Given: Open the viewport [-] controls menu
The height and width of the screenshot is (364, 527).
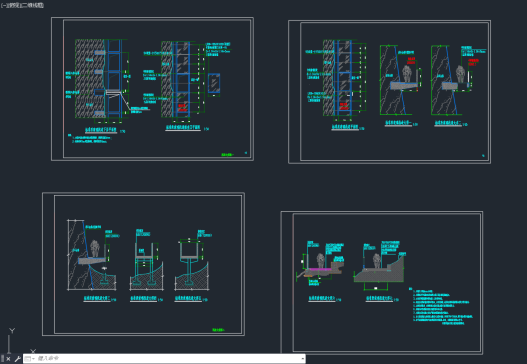Looking at the screenshot, I should (x=3, y=5).
